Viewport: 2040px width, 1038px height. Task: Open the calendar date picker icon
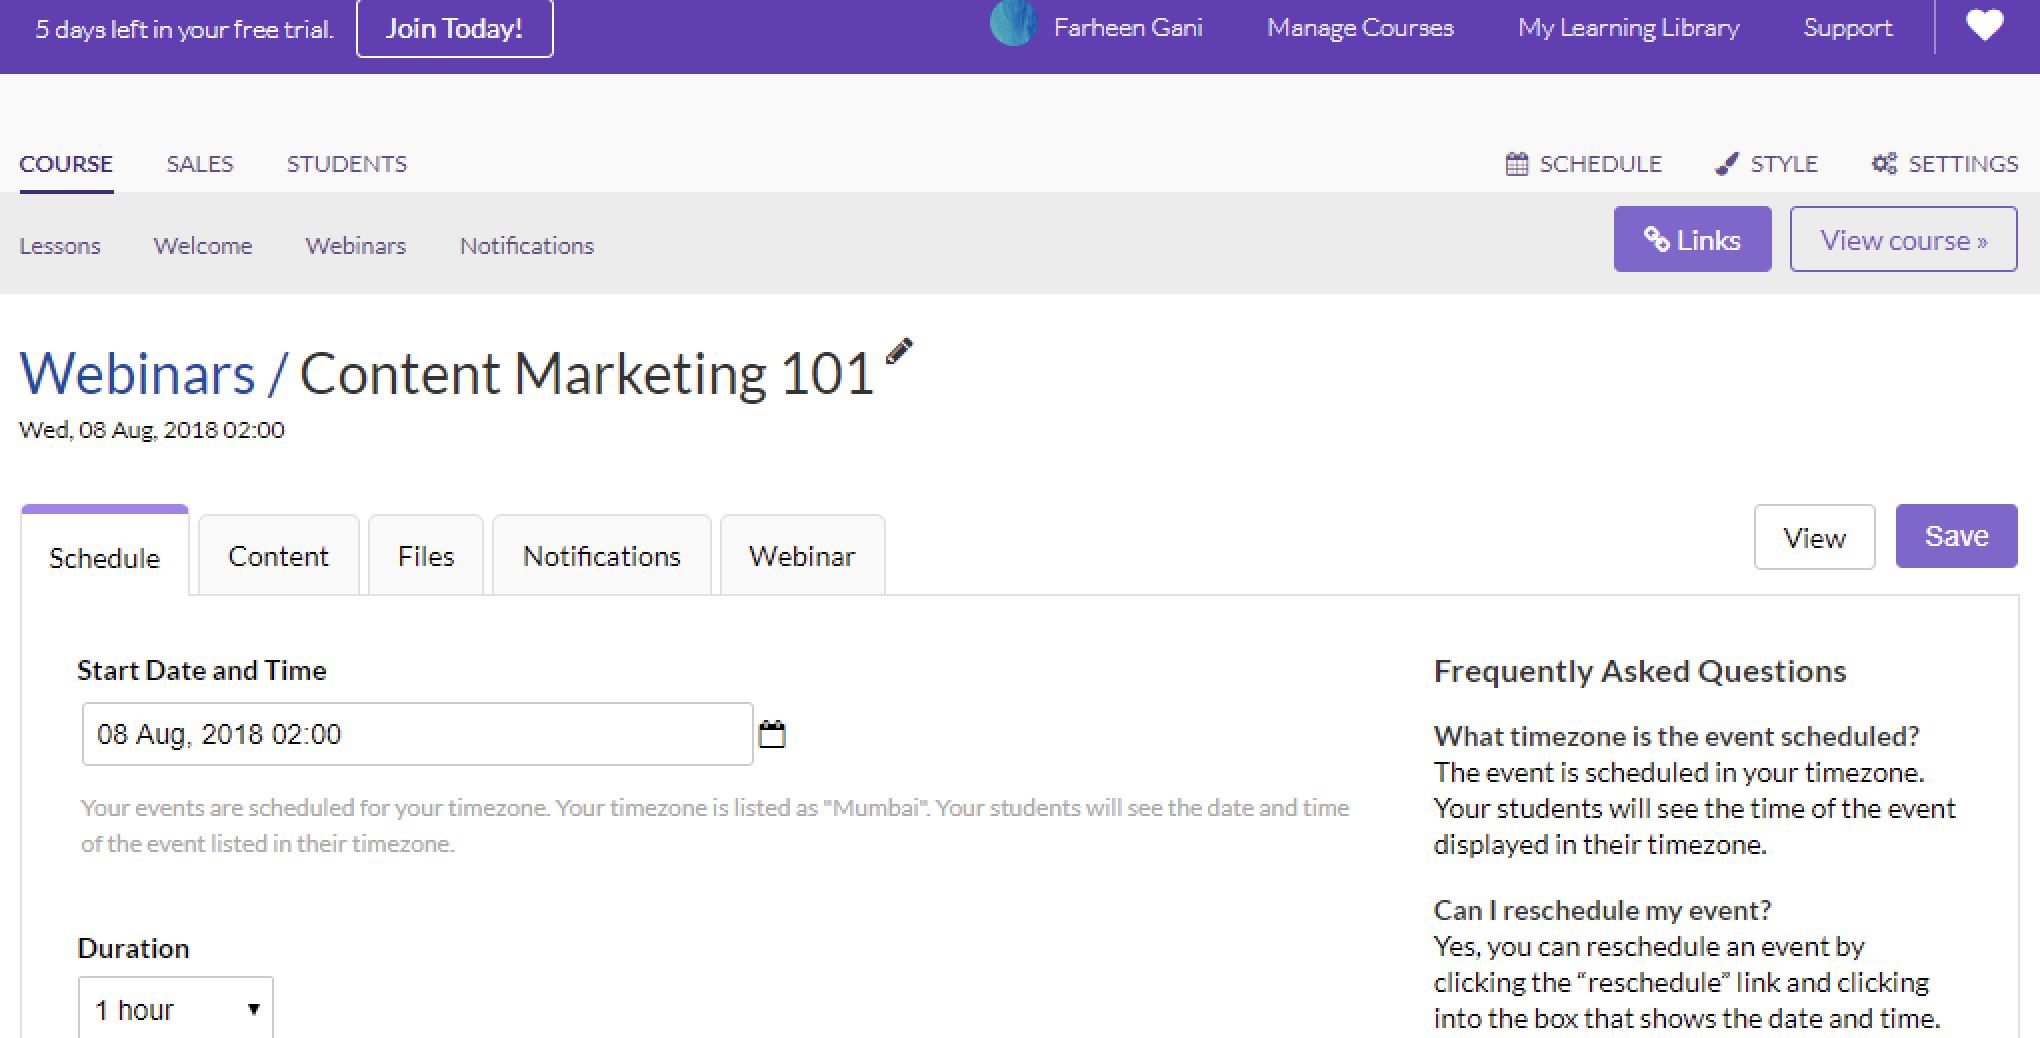772,735
